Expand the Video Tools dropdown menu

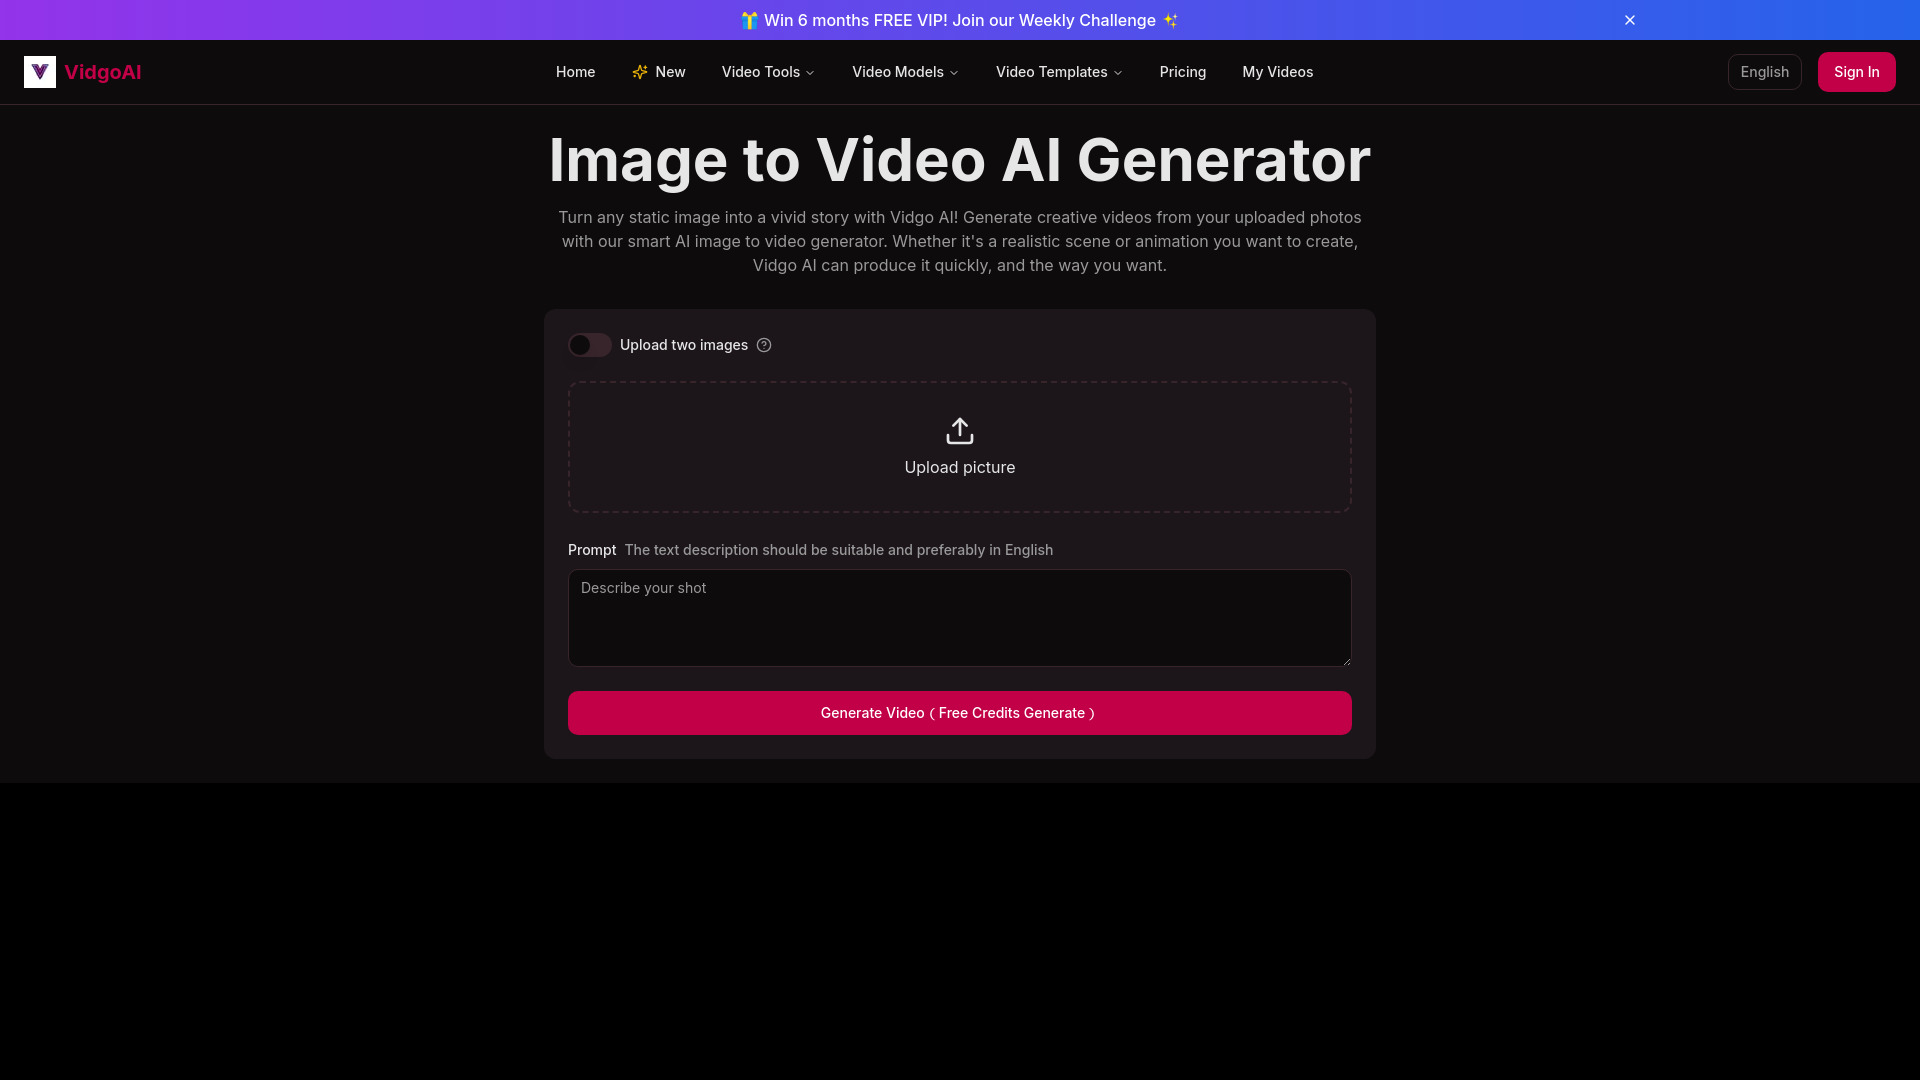click(769, 71)
